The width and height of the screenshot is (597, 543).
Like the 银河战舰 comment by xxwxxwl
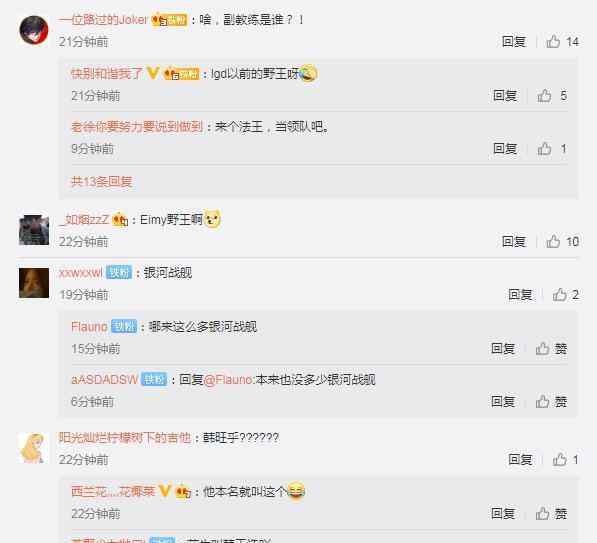coord(565,294)
